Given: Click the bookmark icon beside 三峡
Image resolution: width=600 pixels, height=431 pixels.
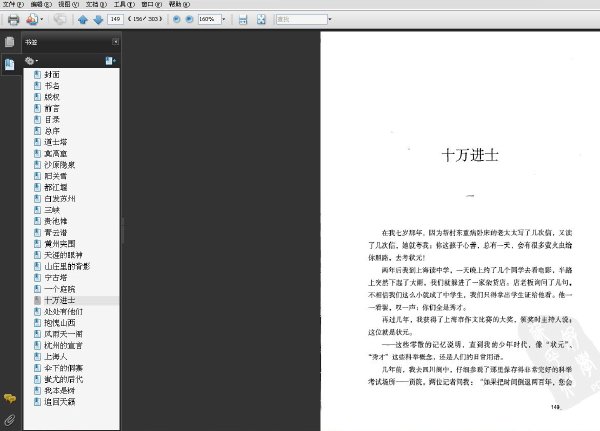Looking at the screenshot, I should pyautogui.click(x=37, y=210).
